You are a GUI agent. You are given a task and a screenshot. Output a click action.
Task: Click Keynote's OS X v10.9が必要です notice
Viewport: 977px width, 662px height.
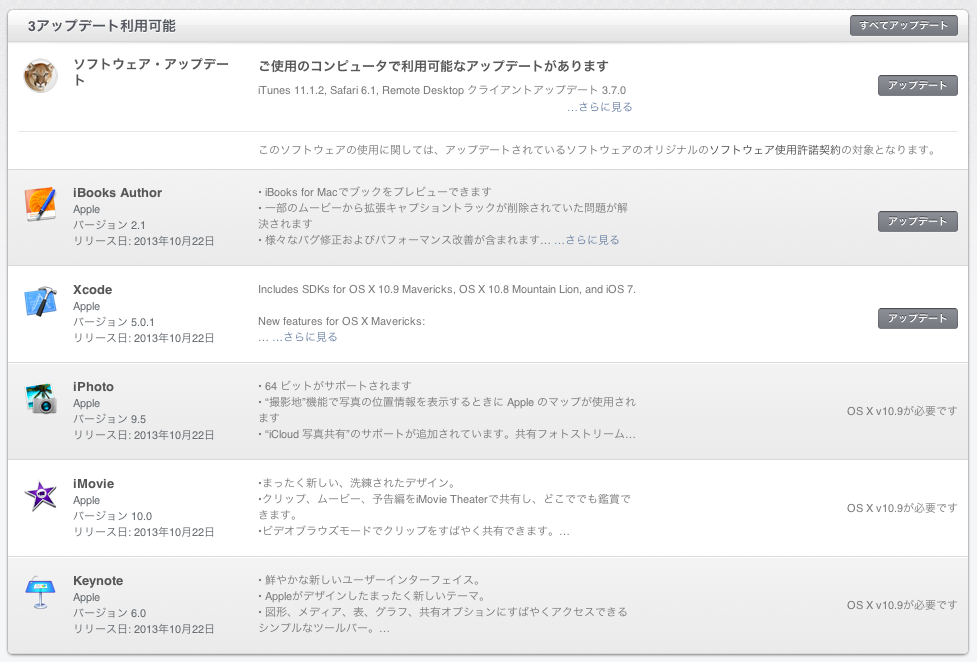(902, 605)
